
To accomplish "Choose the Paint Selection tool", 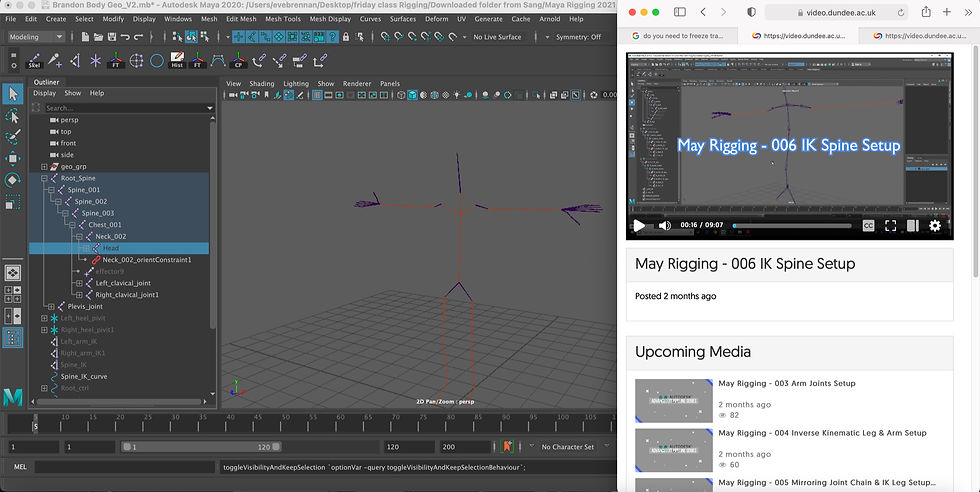I will coord(12,137).
